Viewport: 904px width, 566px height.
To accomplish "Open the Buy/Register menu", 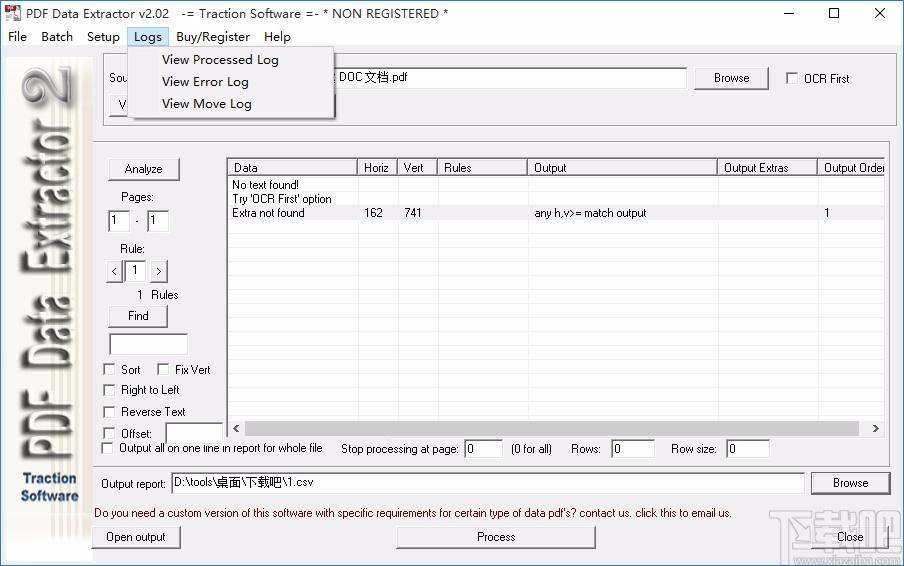I will 213,36.
